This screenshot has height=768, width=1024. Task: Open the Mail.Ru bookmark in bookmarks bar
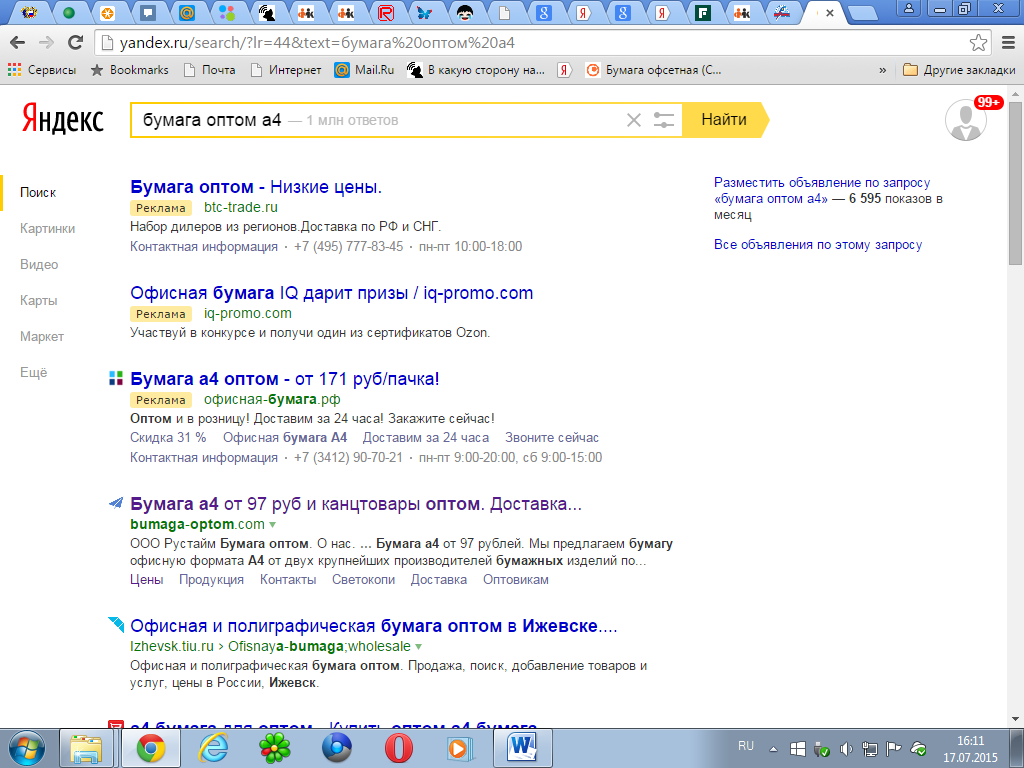point(364,70)
